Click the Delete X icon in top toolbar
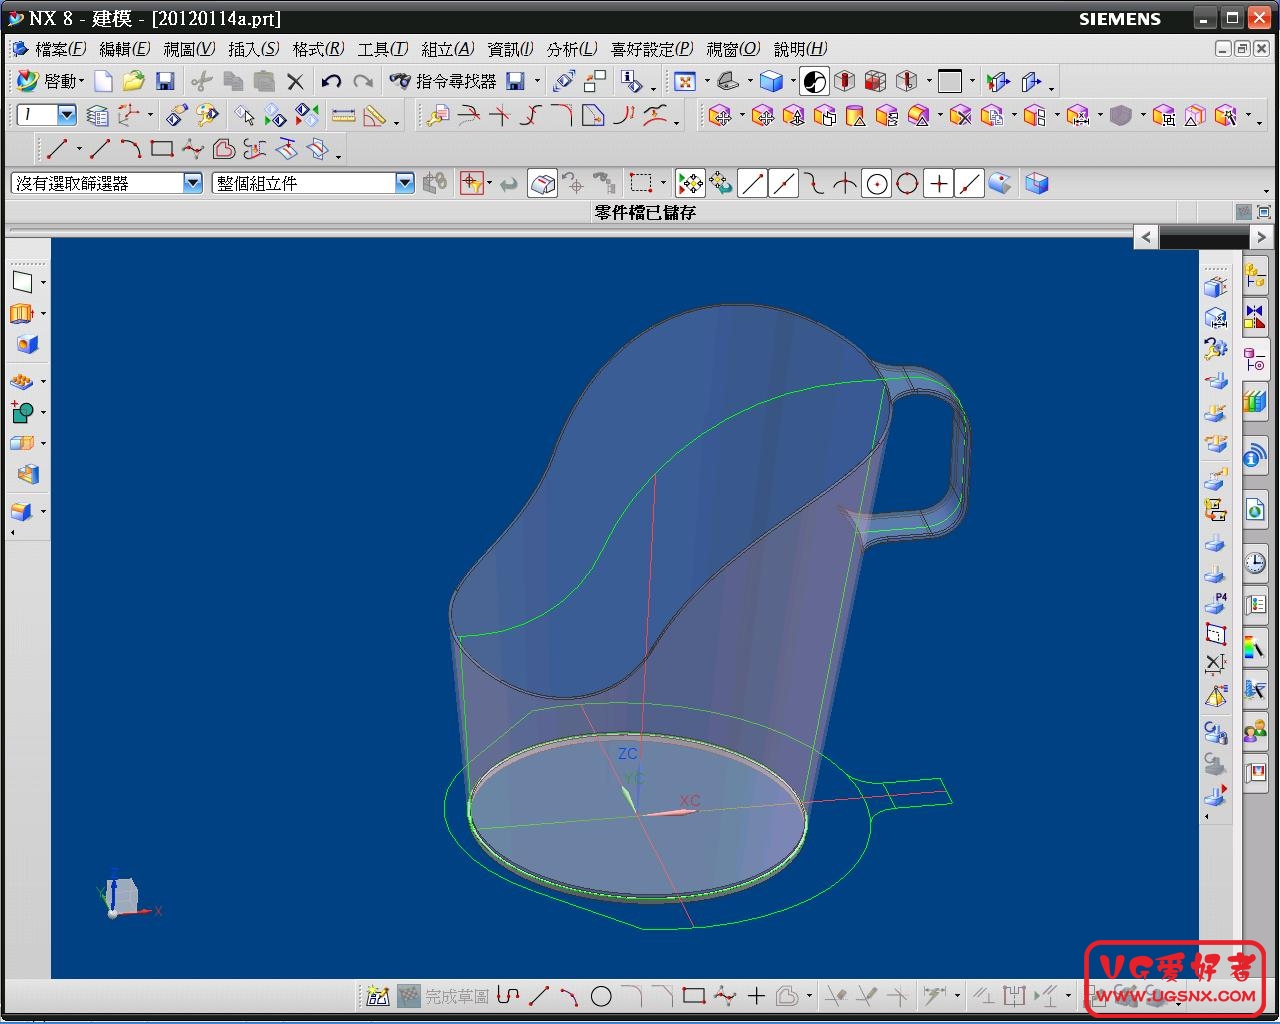1280x1024 pixels. click(295, 81)
